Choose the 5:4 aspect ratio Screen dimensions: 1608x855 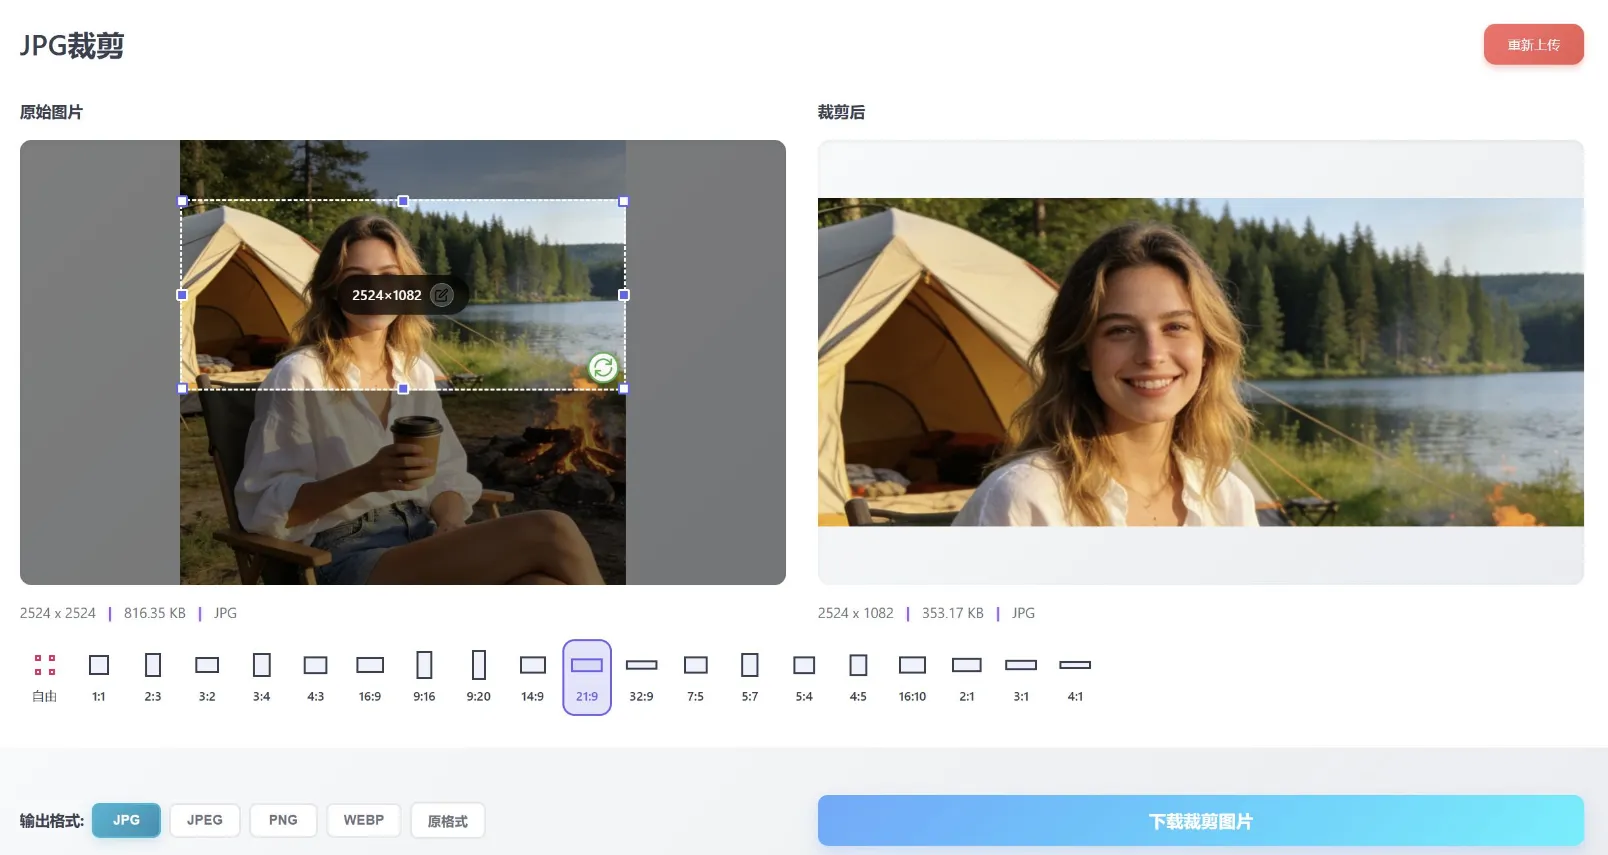804,677
